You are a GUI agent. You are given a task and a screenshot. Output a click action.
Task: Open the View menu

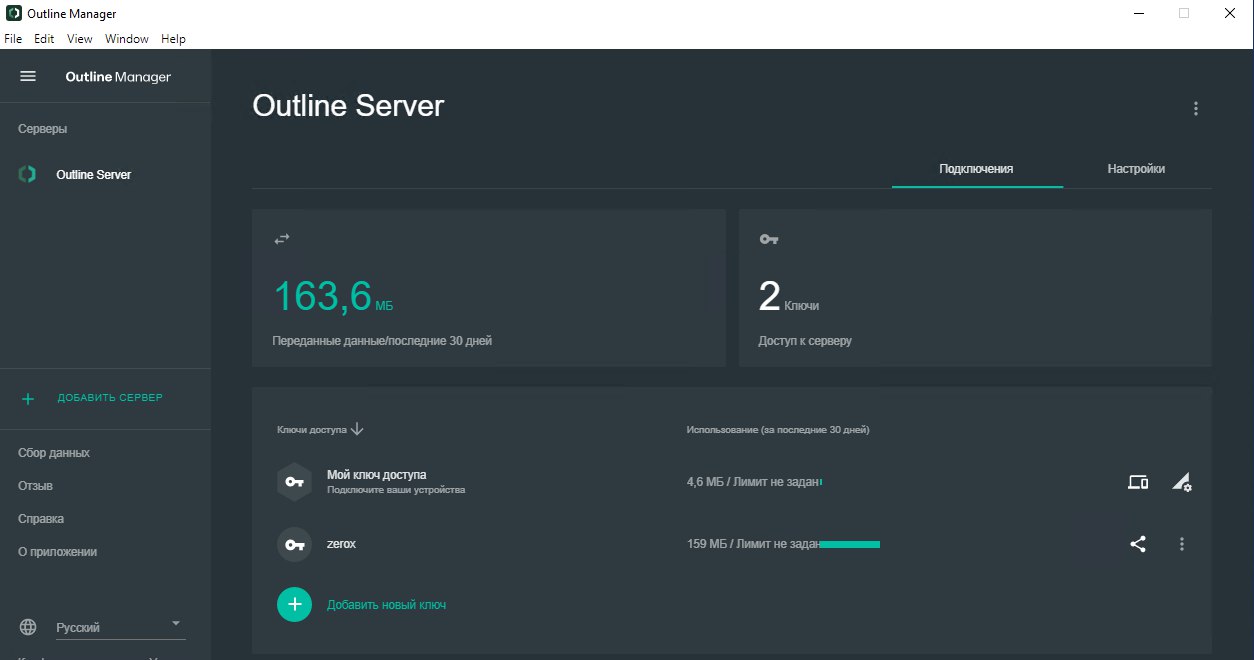click(79, 39)
